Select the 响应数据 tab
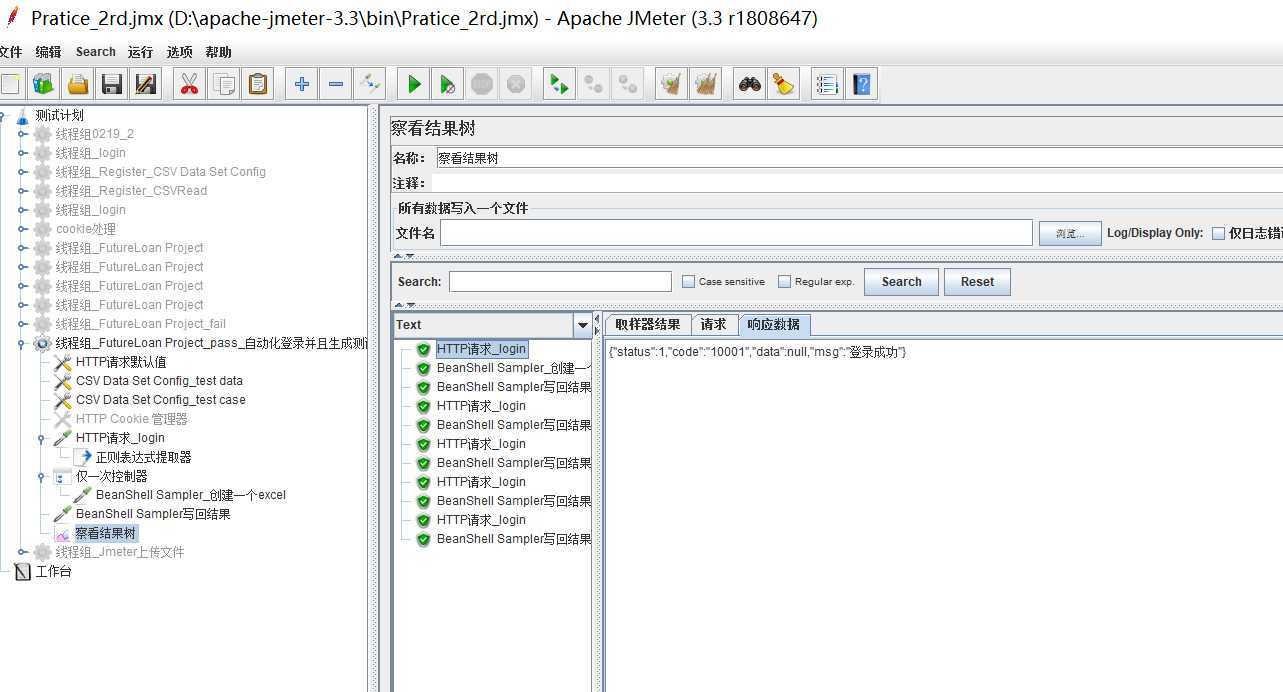Viewport: 1283px width, 692px height. point(774,324)
